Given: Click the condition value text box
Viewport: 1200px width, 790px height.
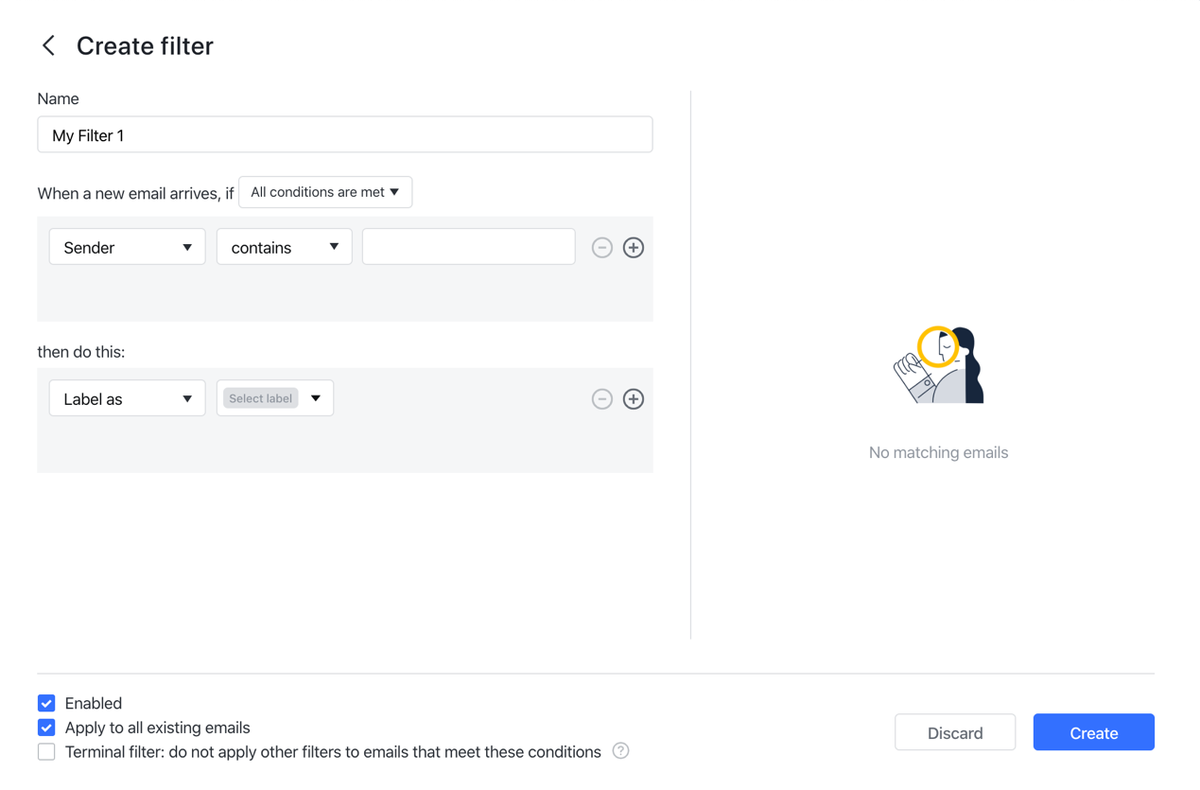Looking at the screenshot, I should [x=468, y=247].
